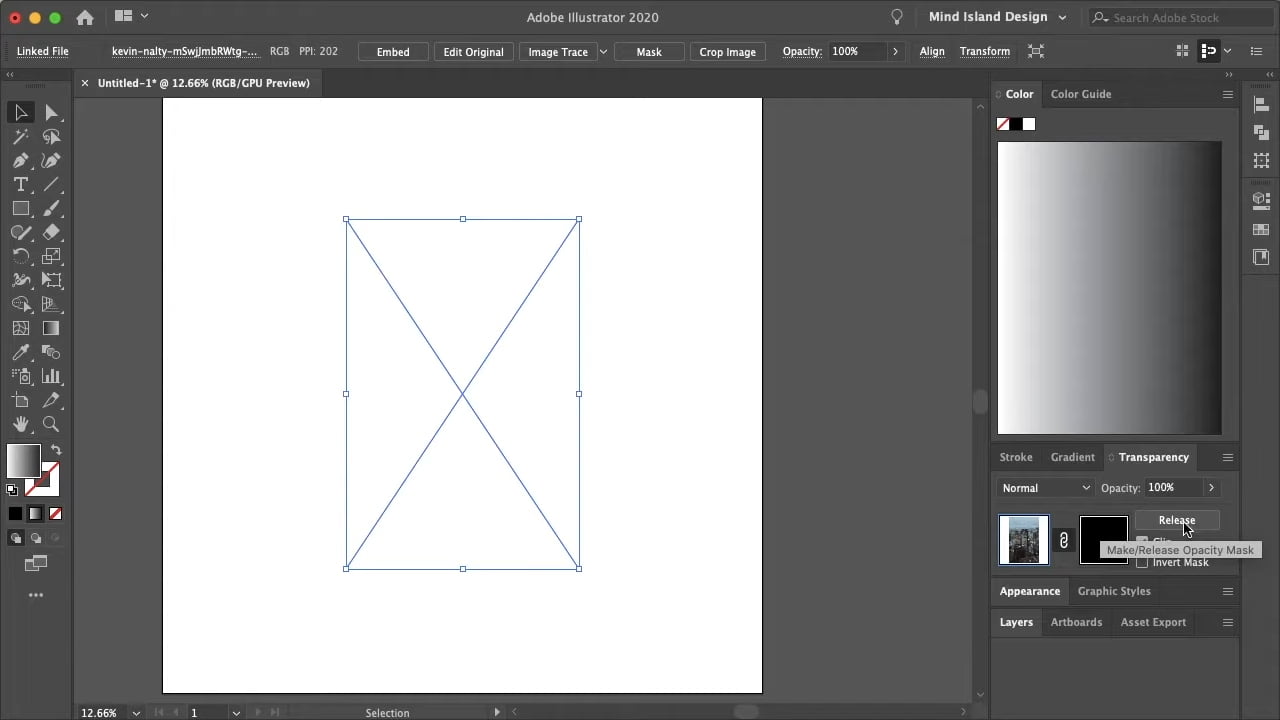Screen dimensions: 1280x720
Task: Open the Opacity dropdown in the control bar
Action: tap(894, 51)
